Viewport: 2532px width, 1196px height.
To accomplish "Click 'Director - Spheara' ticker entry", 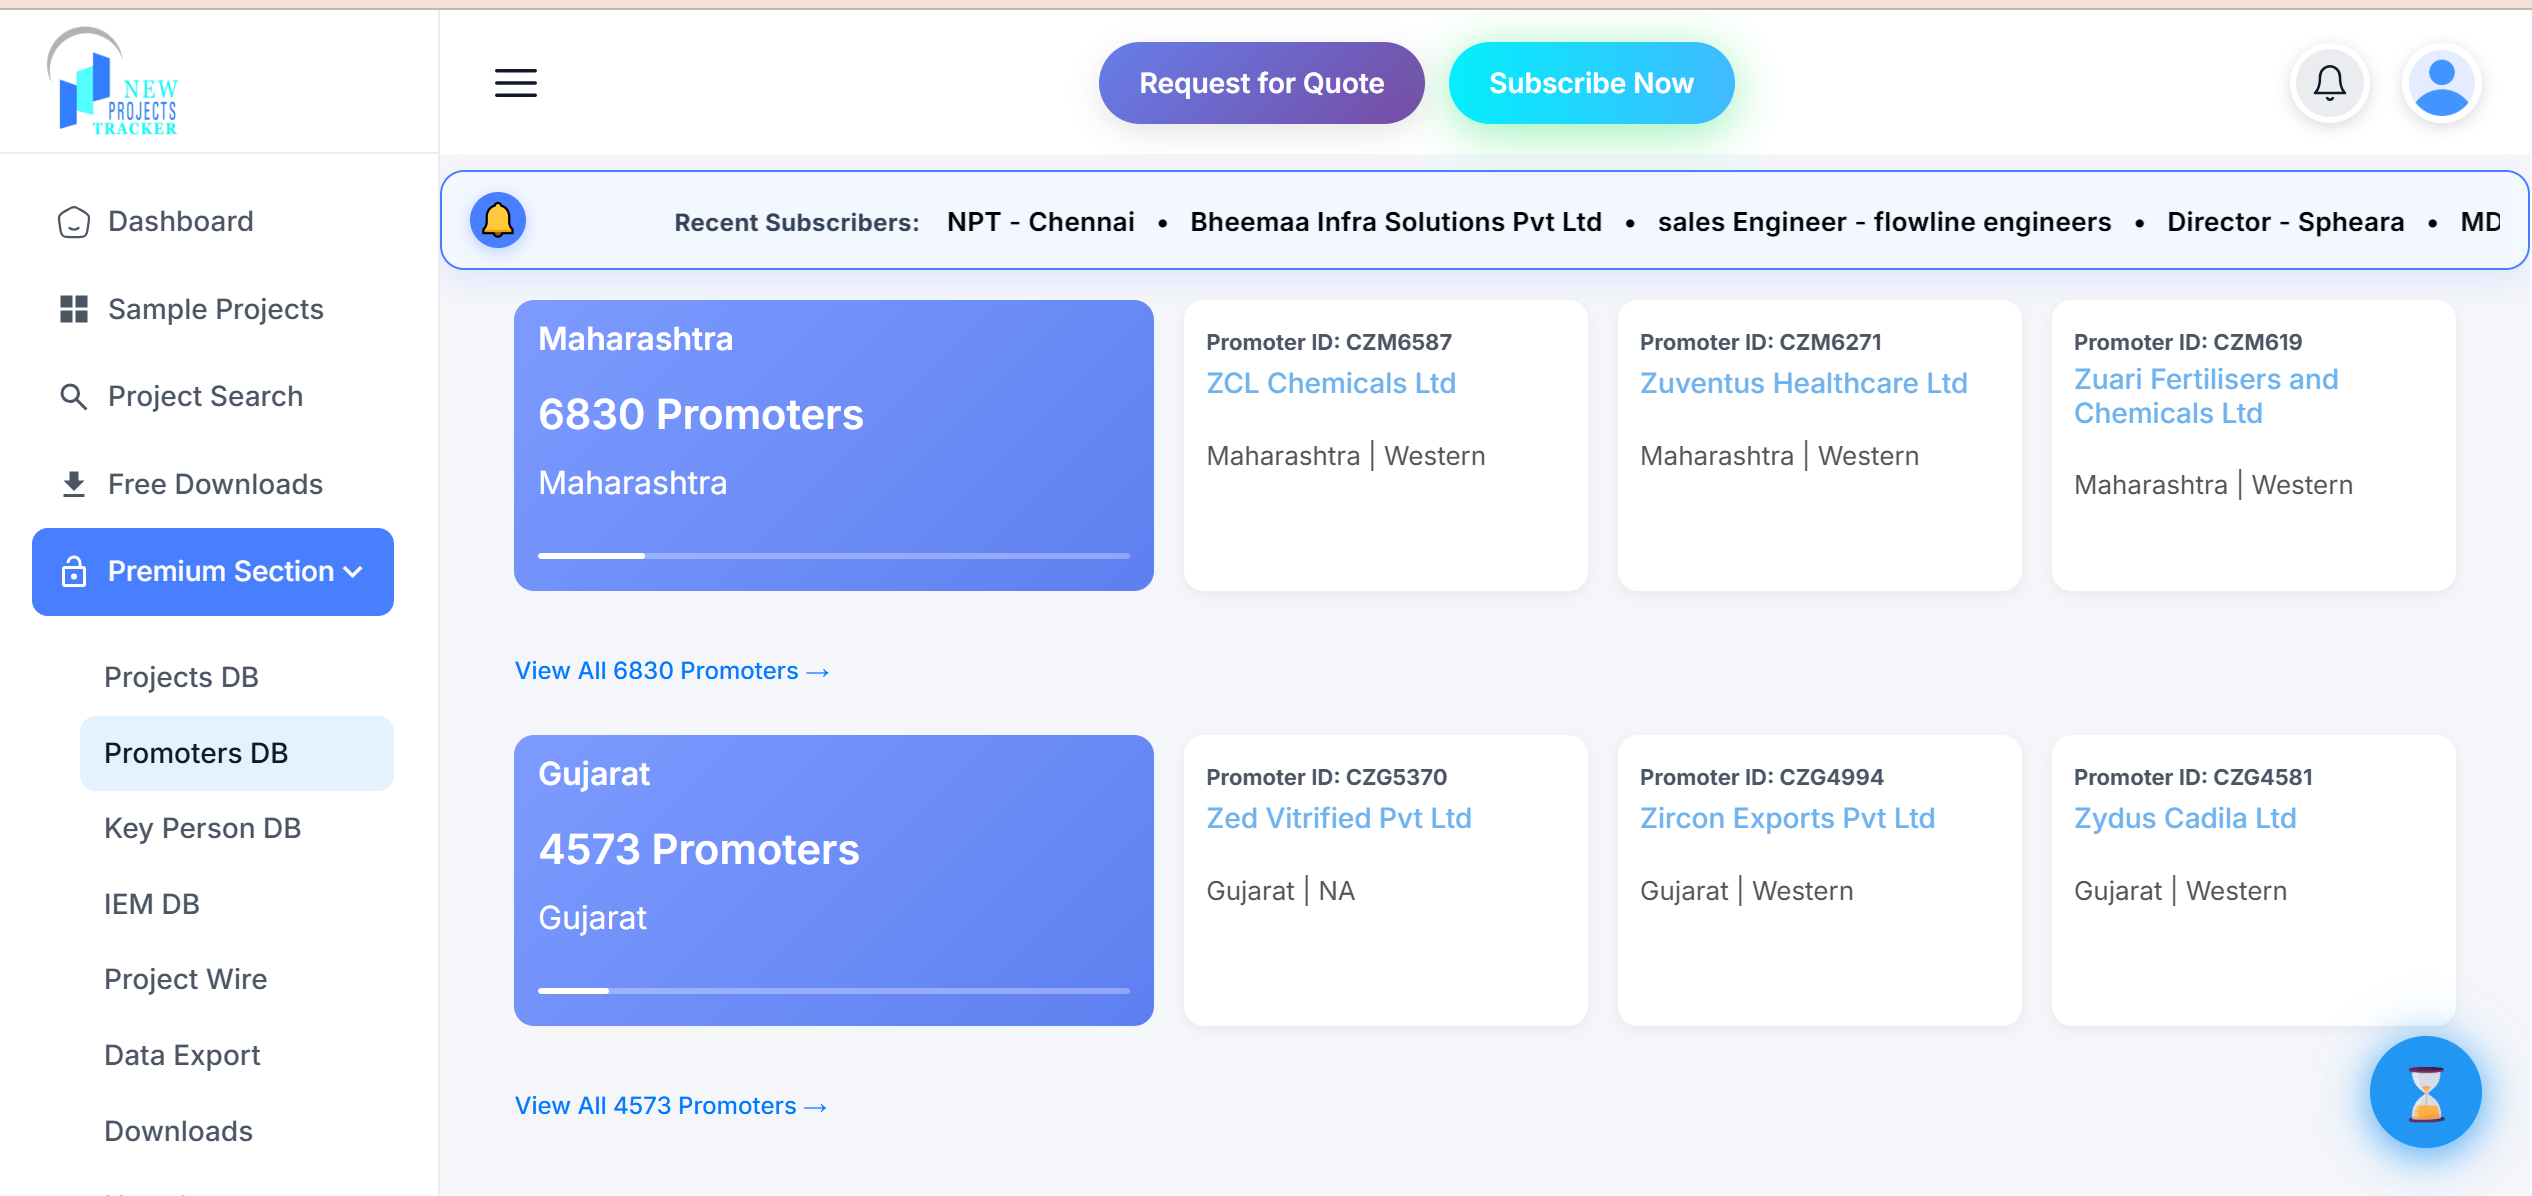I will point(2285,222).
